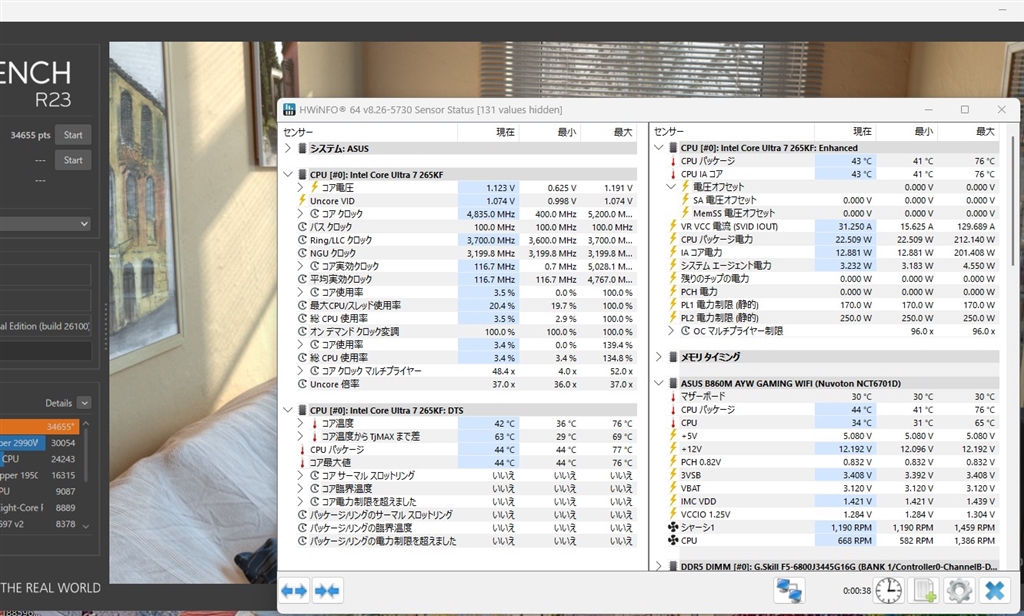Click thermometer icon of CPU IA コア row
This screenshot has width=1024, height=616.
pos(673,174)
